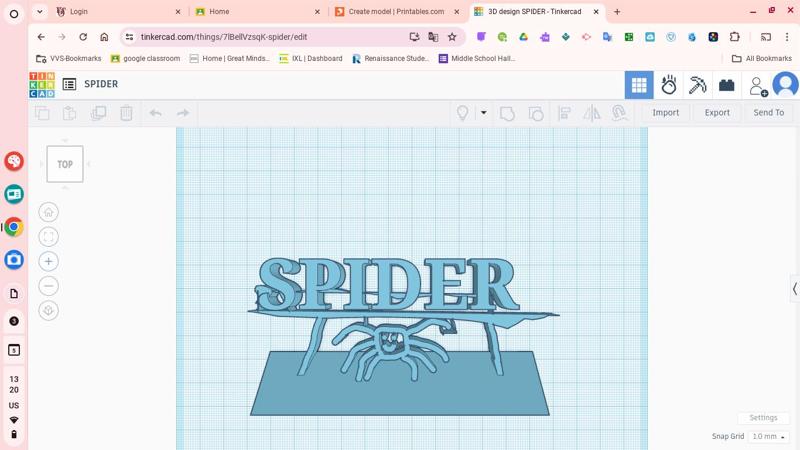800x450 pixels.
Task: Open the google classroom bookmark
Action: tap(145, 59)
